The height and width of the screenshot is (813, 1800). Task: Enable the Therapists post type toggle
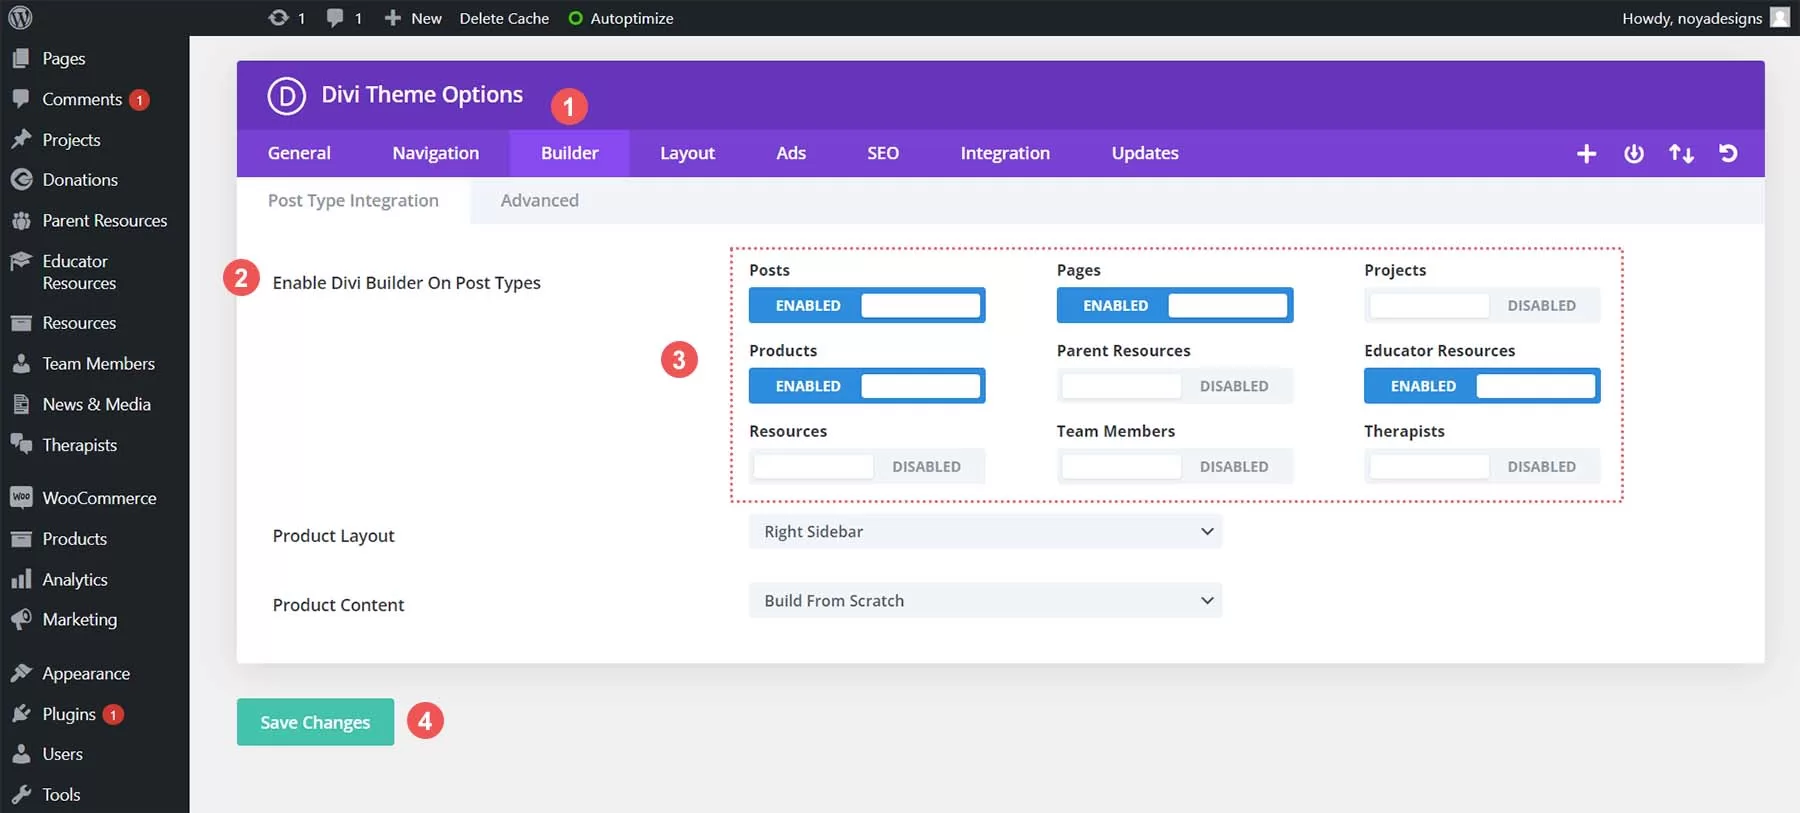click(x=1481, y=466)
